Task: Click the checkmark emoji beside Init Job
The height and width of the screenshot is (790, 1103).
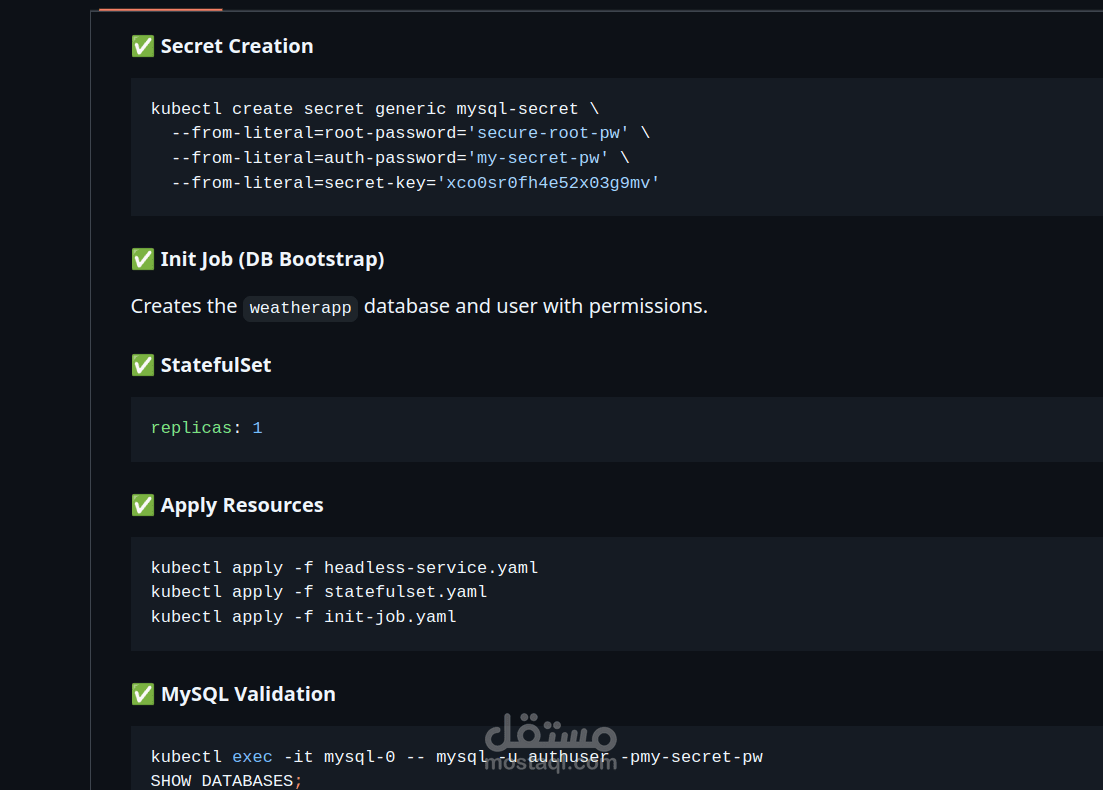Action: pos(142,259)
